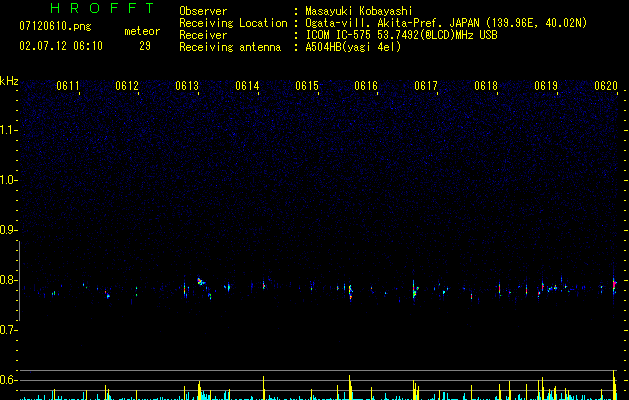Click the 0619 time marker
The image size is (629, 400).
[546, 86]
